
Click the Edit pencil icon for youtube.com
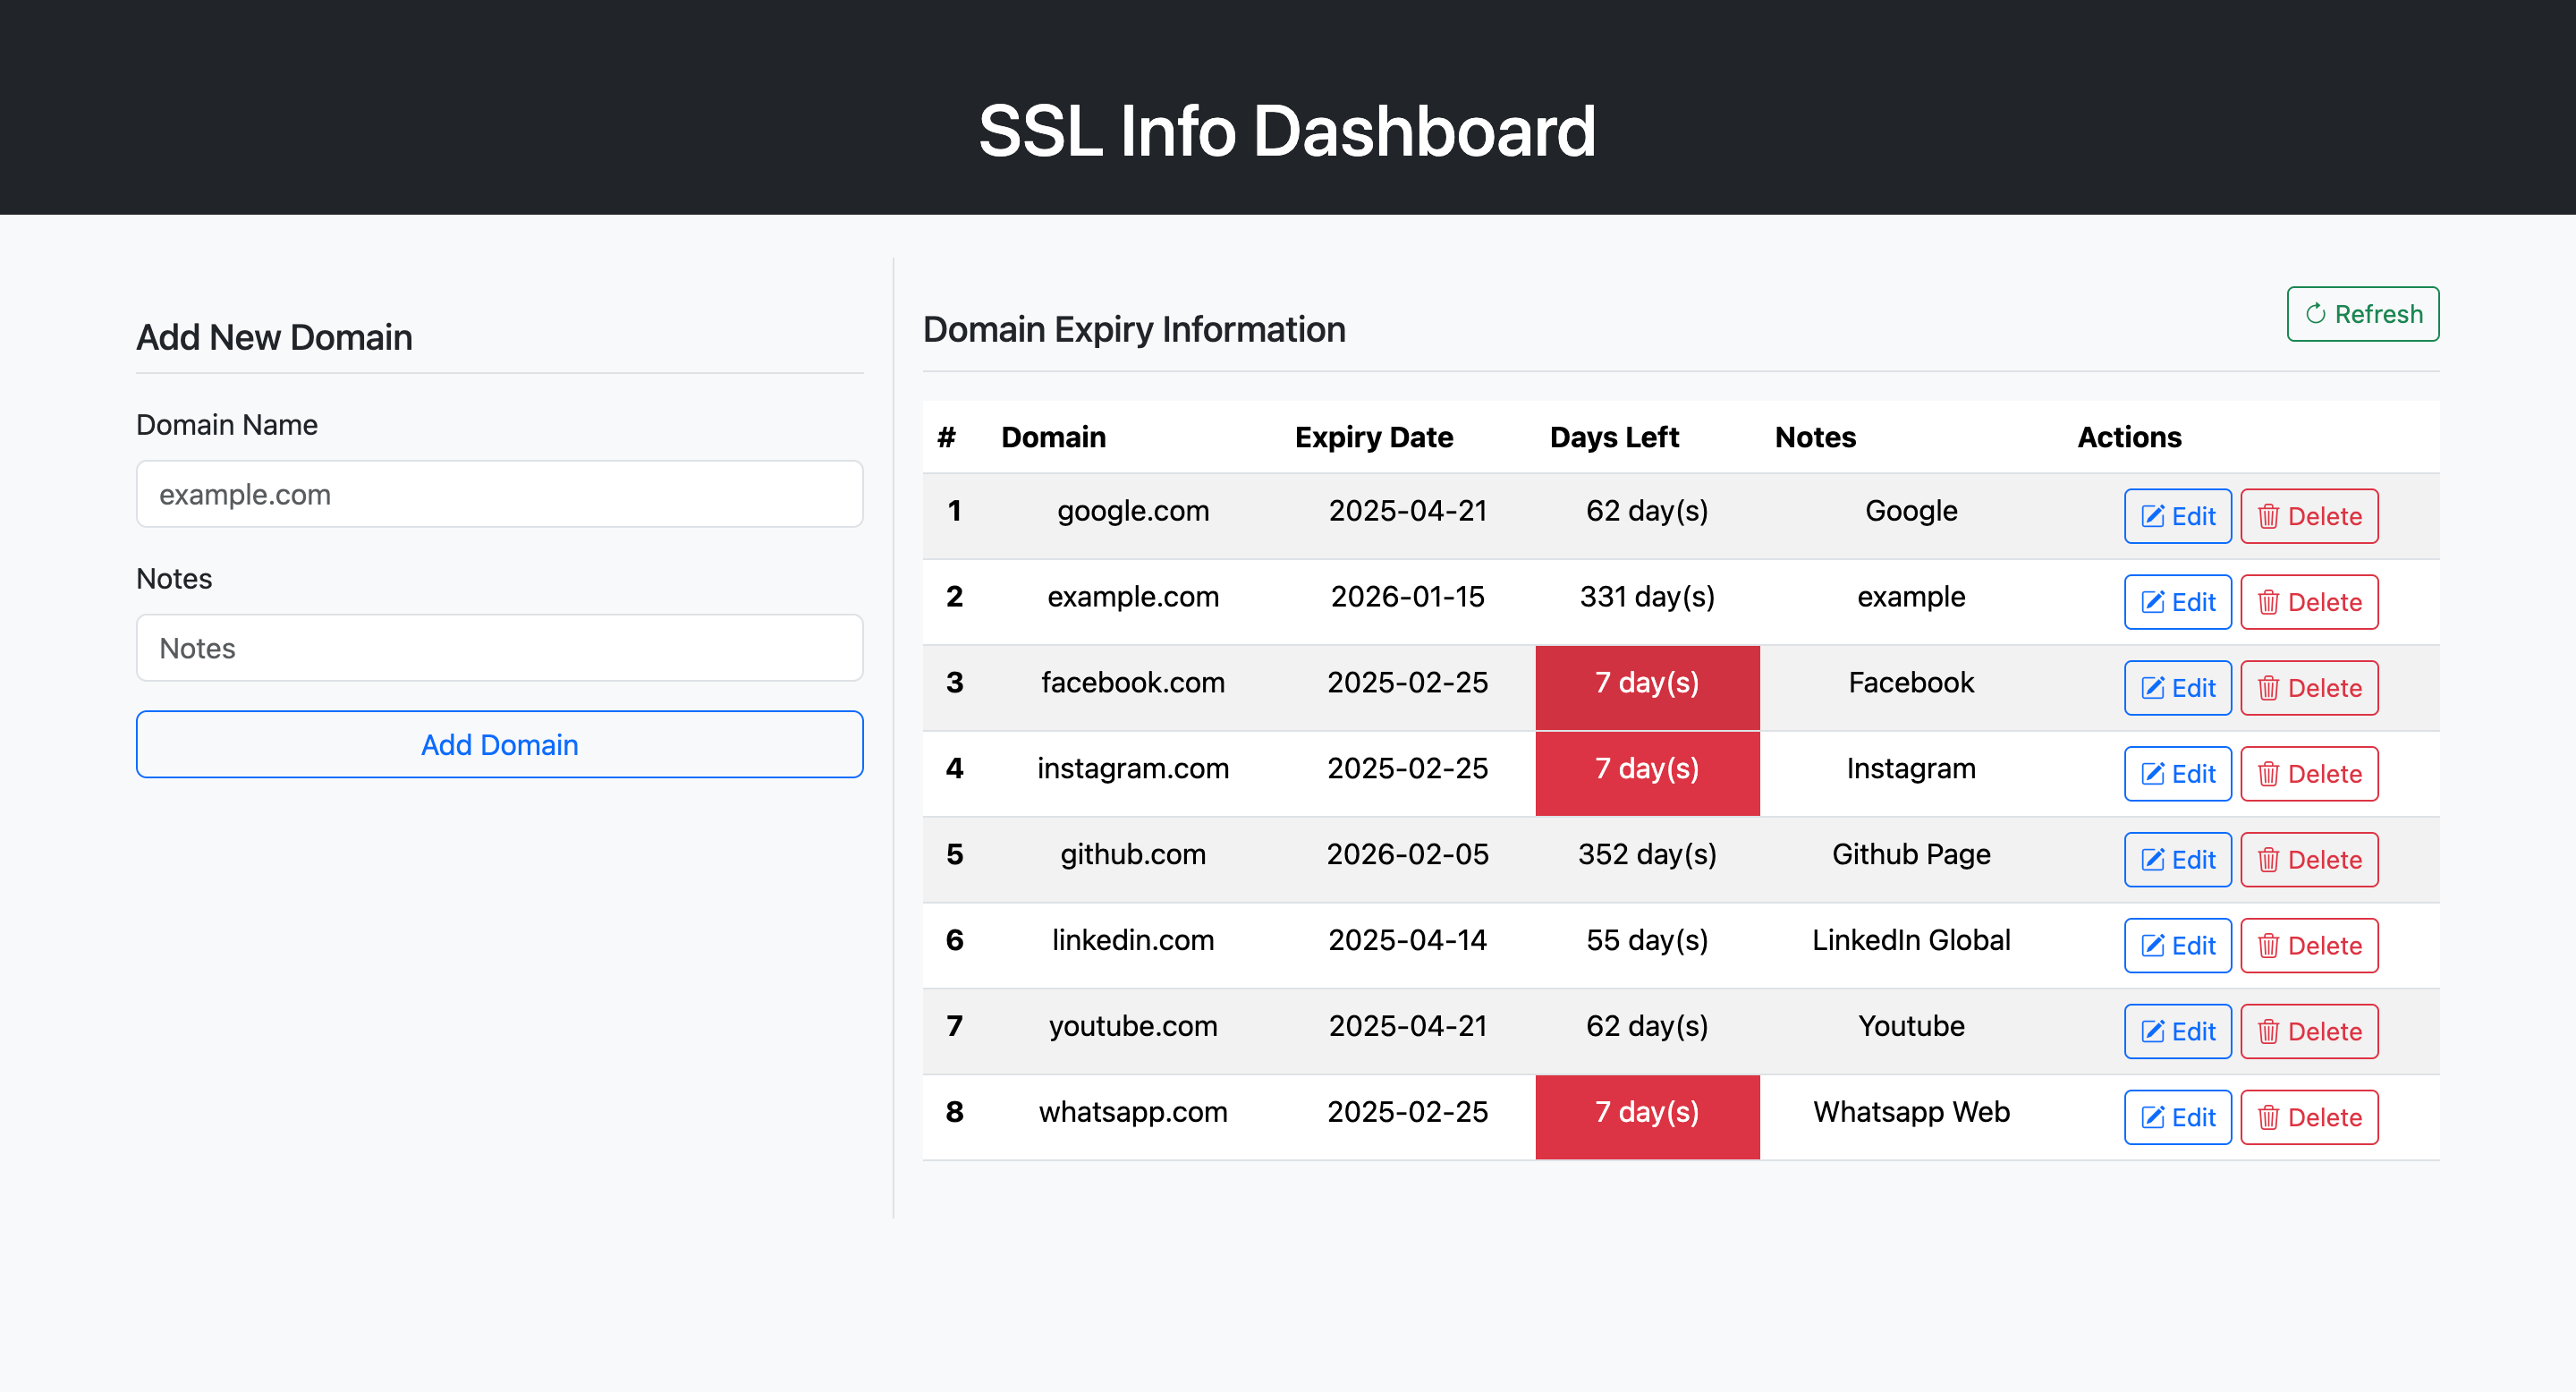[2152, 1033]
